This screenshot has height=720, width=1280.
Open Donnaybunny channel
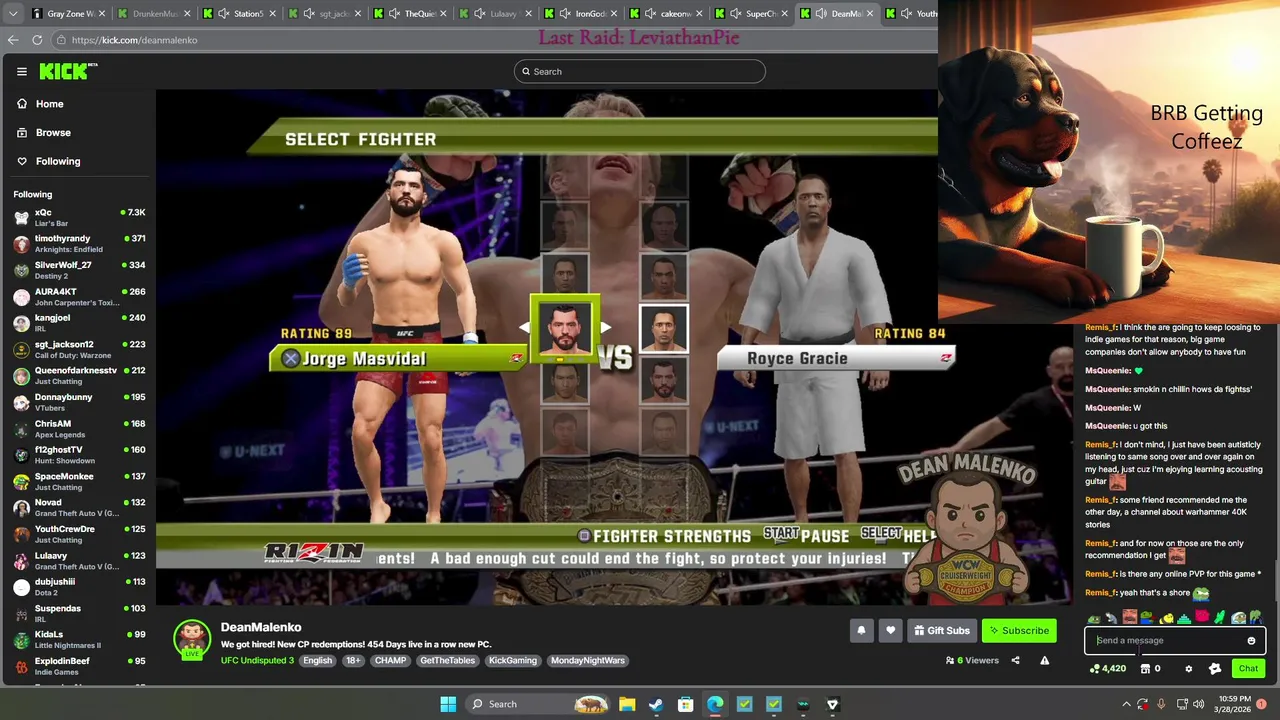point(78,402)
